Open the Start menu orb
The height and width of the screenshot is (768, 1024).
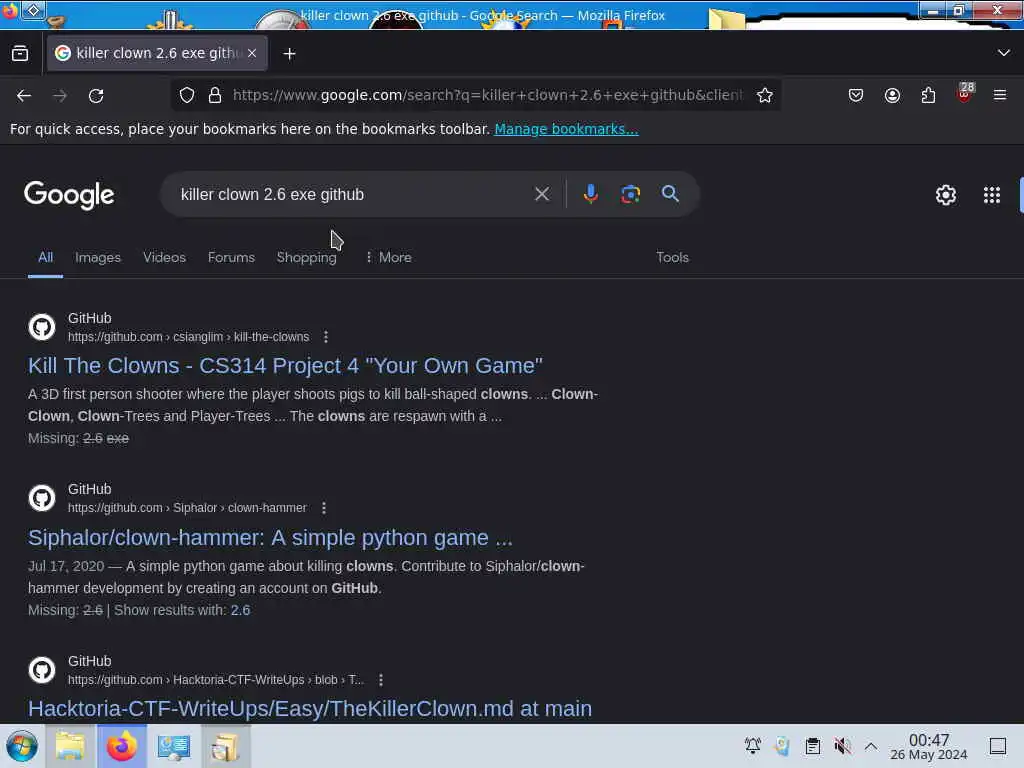(22, 746)
